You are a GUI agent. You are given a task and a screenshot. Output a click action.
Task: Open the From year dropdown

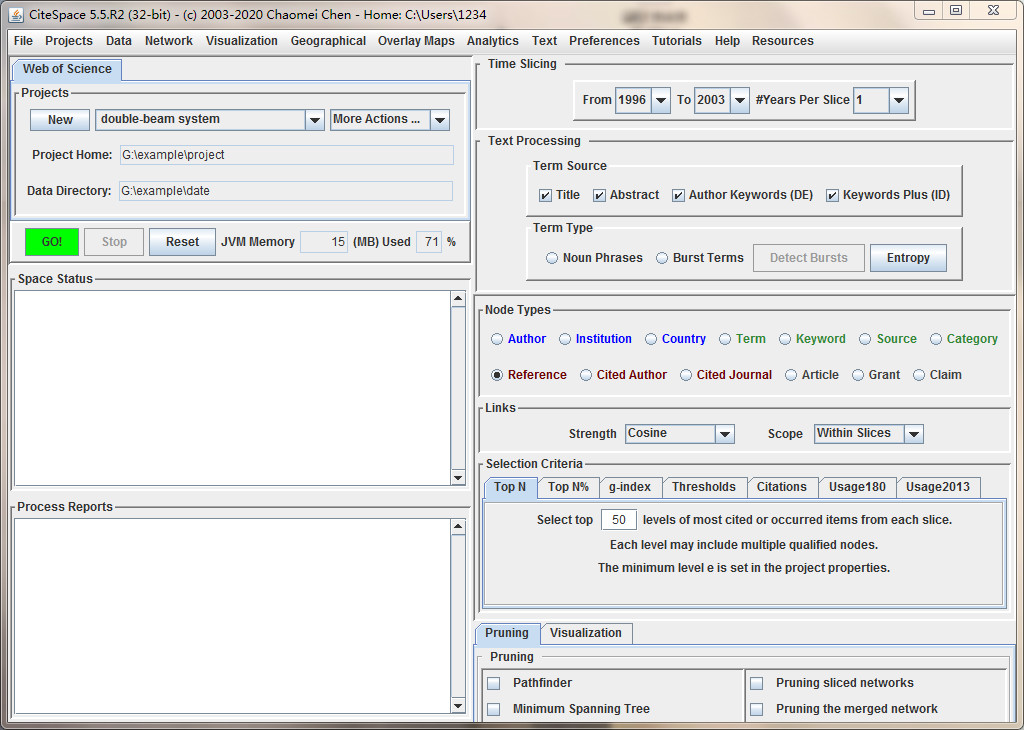(661, 101)
